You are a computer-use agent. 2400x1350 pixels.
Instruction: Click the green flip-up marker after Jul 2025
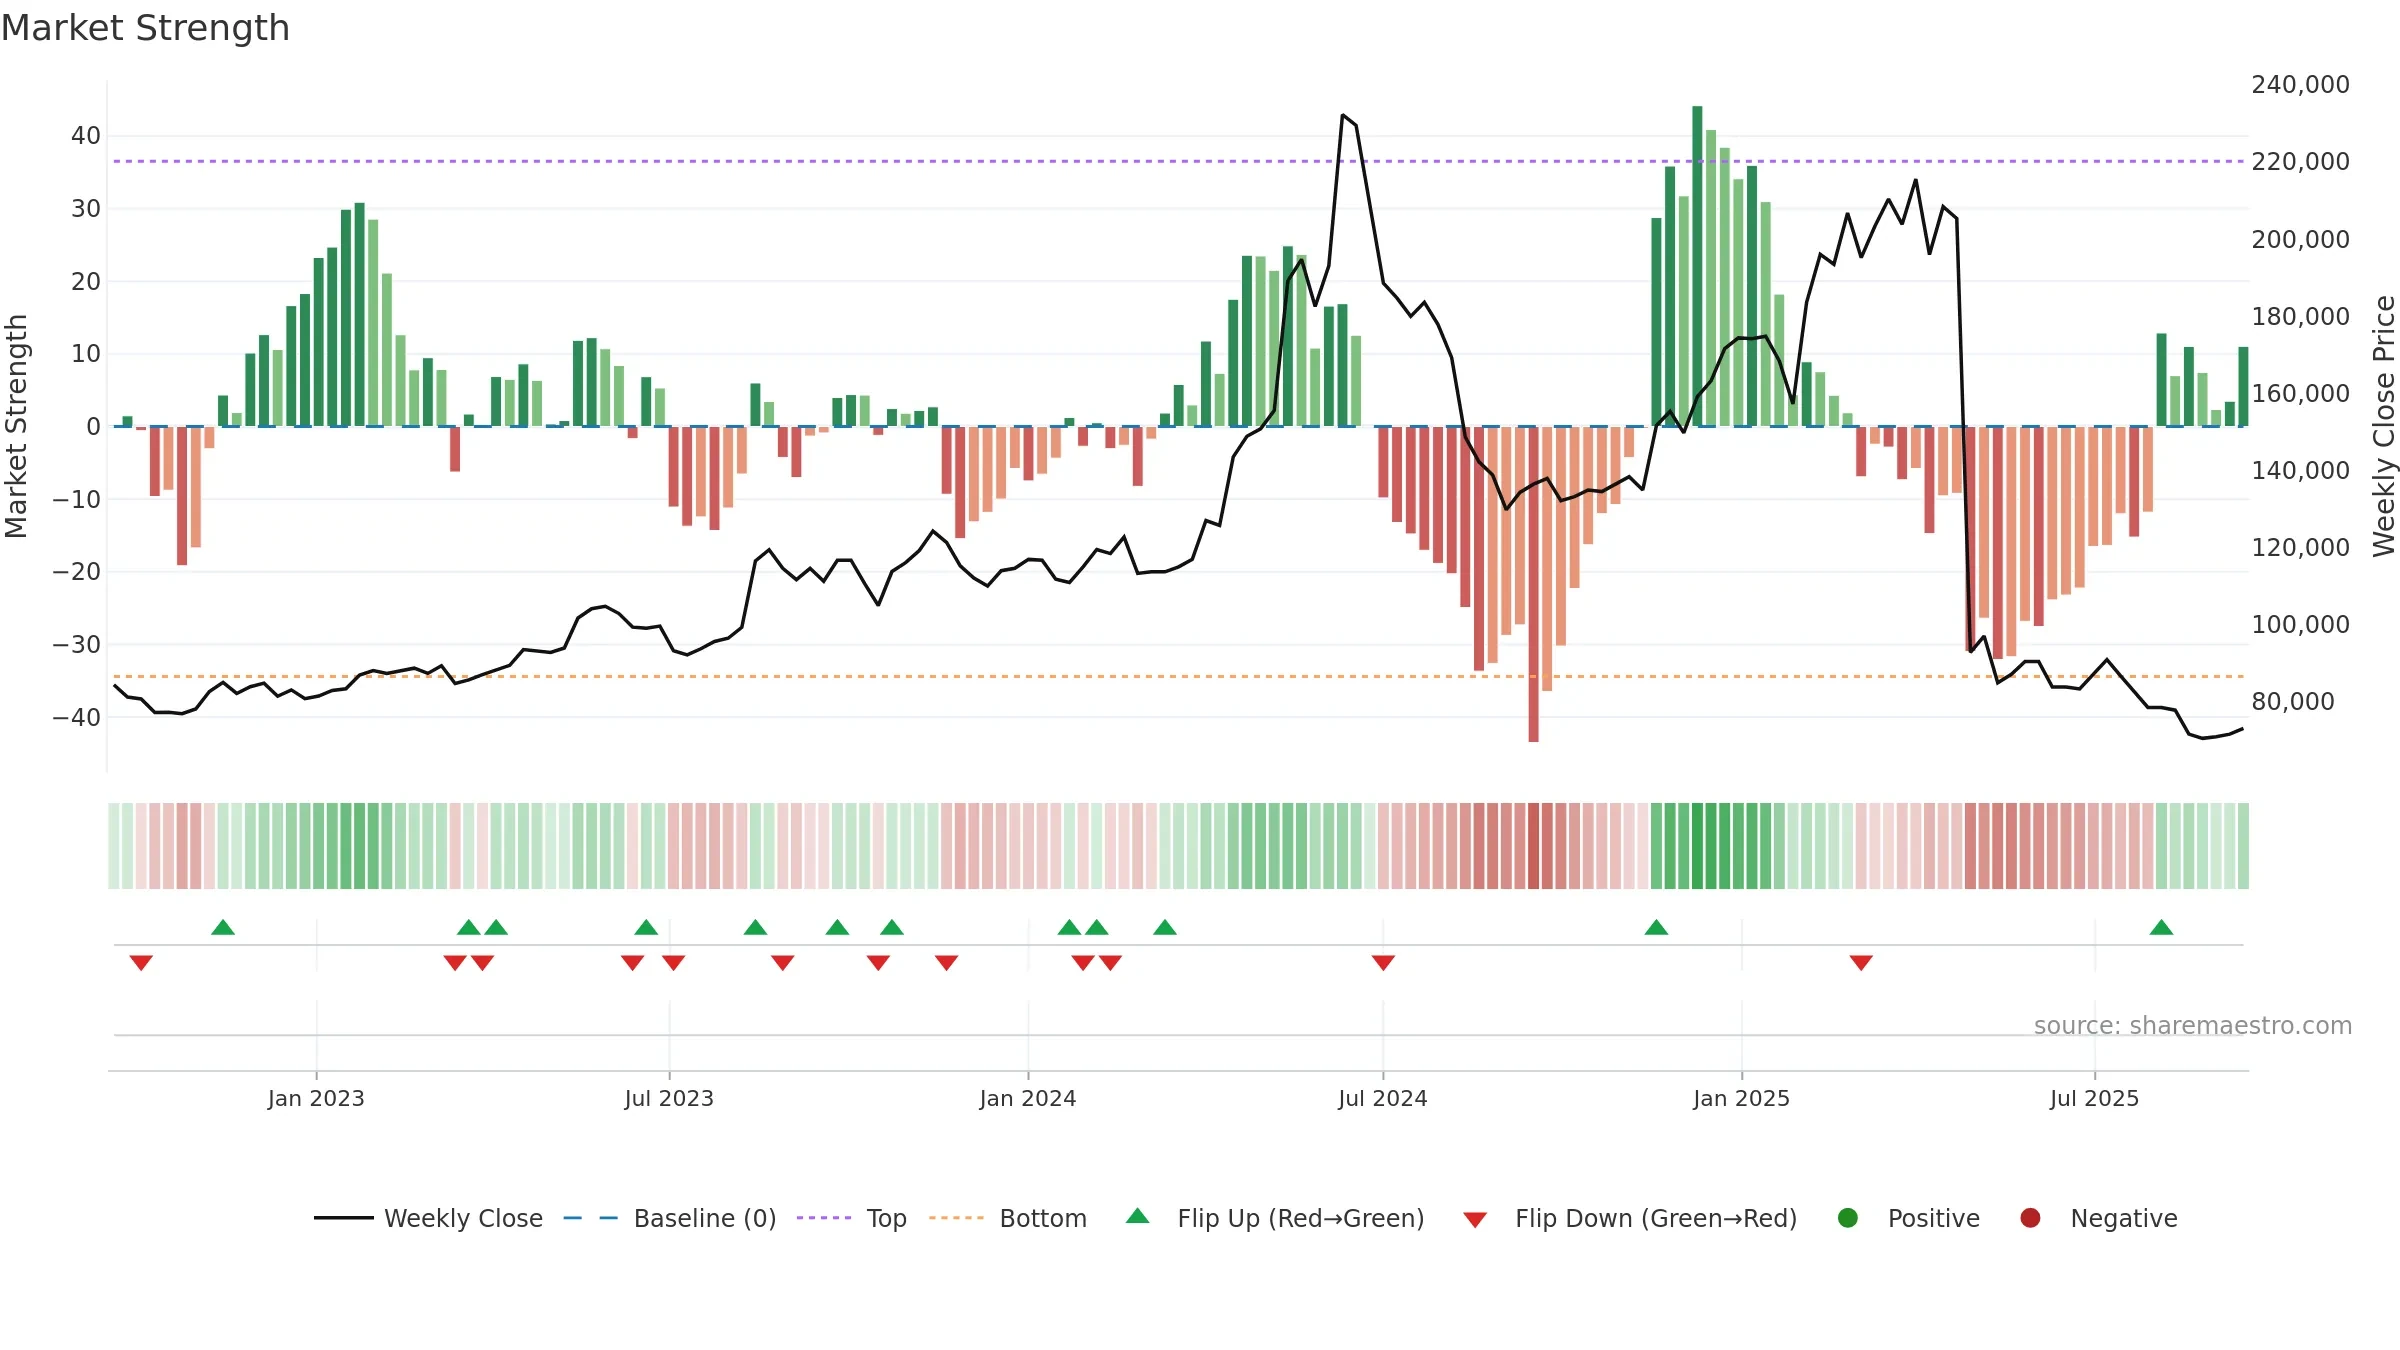[x=2161, y=927]
